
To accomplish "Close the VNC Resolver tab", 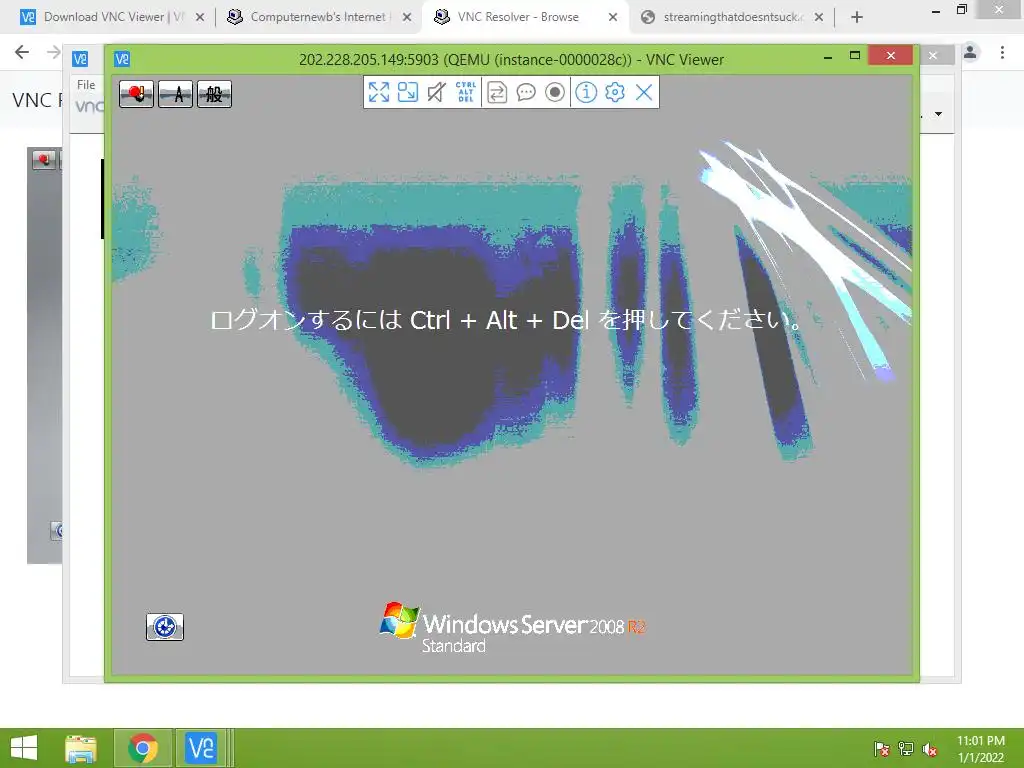I will (613, 17).
